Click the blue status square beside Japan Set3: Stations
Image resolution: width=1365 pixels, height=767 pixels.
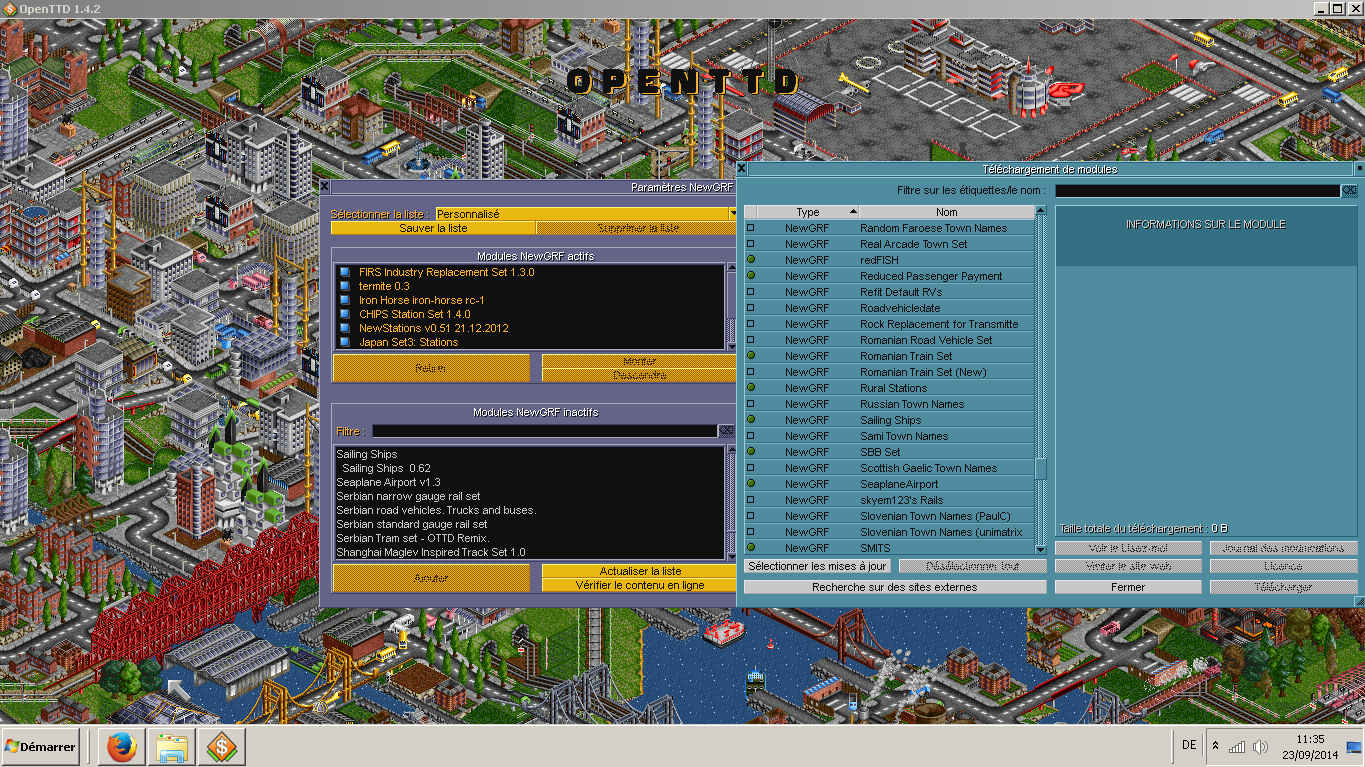(x=345, y=342)
